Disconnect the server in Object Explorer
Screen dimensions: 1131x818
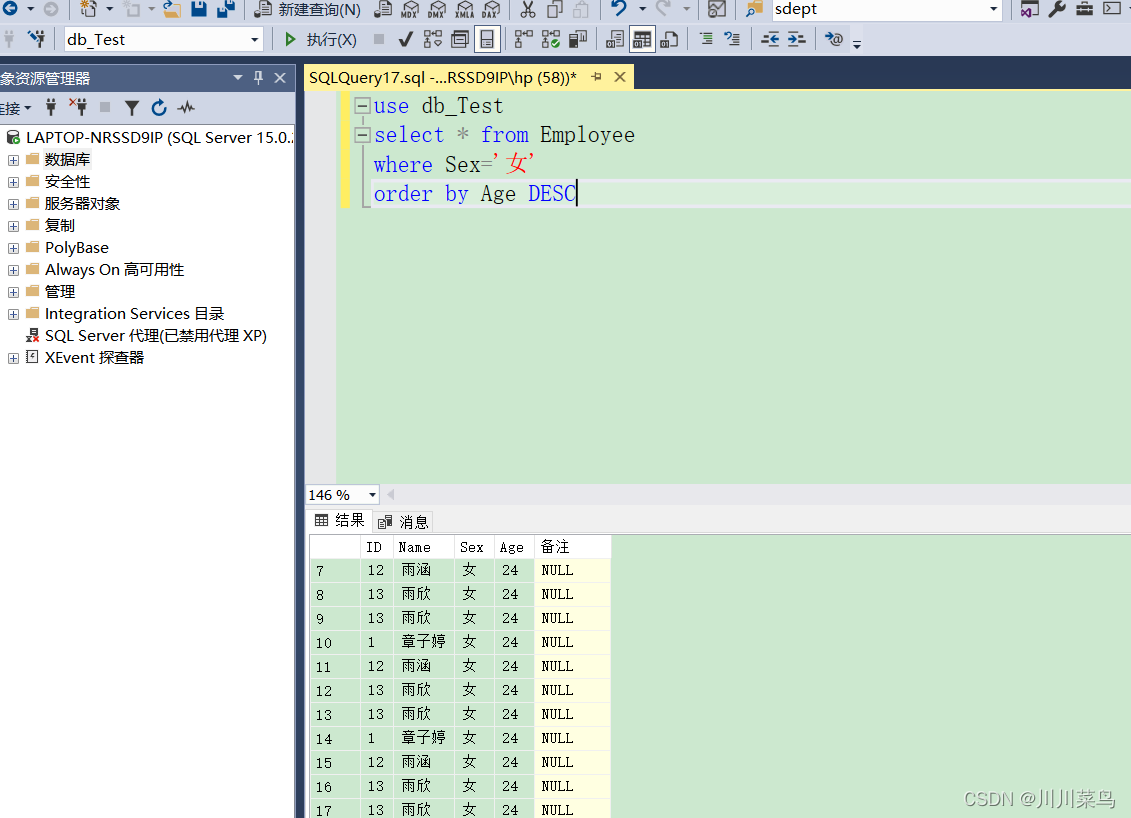[78, 107]
